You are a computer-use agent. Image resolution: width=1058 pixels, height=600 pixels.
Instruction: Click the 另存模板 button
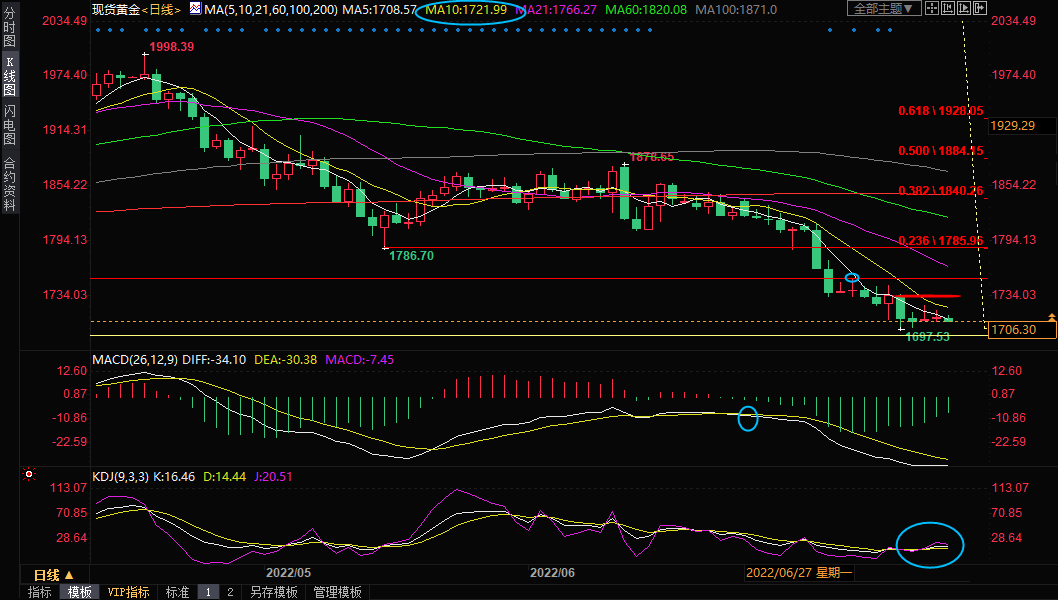(273, 592)
